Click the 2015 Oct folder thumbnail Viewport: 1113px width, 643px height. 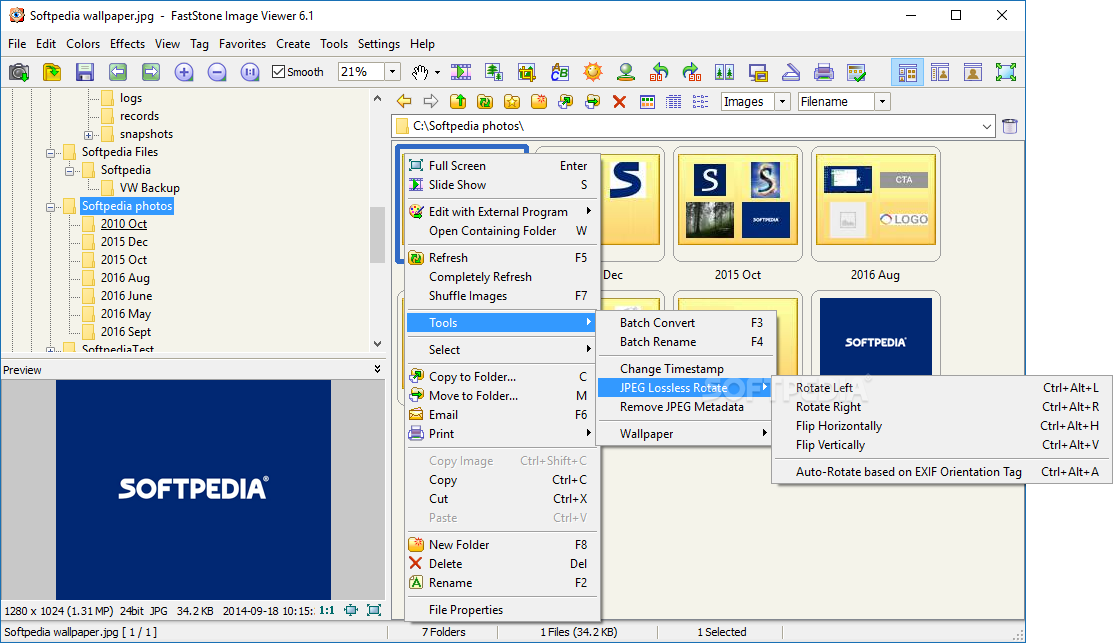pos(738,205)
